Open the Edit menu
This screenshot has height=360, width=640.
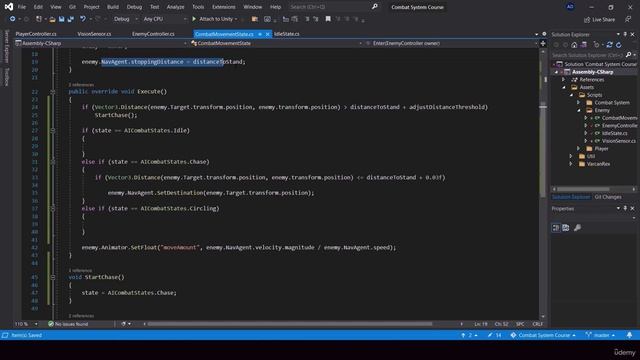[38, 7]
